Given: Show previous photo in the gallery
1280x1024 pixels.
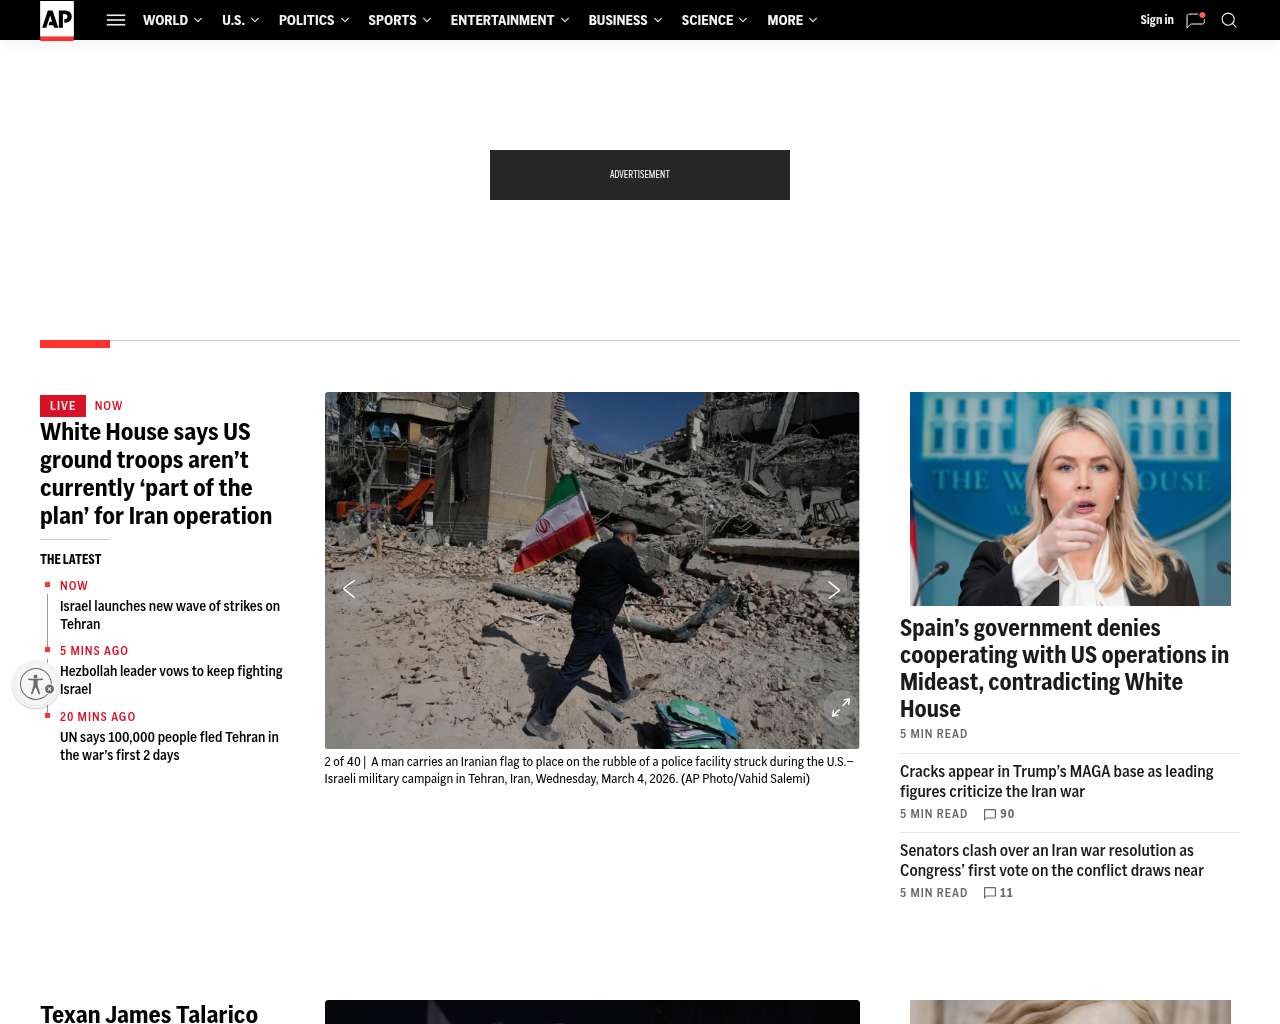Looking at the screenshot, I should point(349,589).
